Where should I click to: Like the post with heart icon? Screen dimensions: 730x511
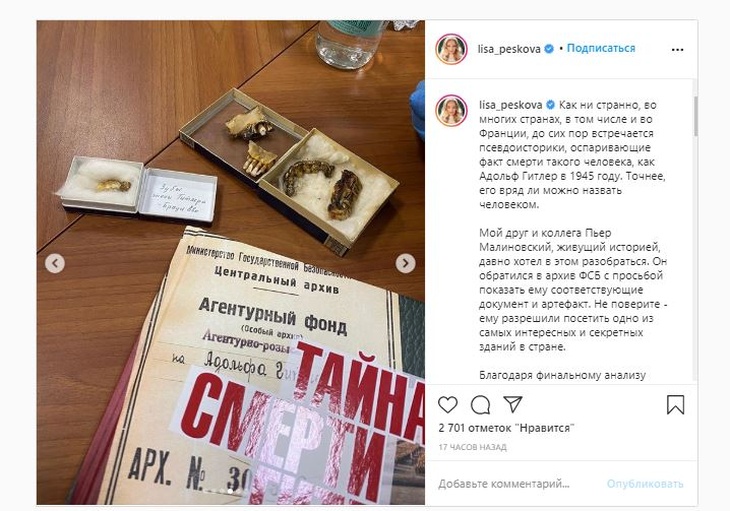pyautogui.click(x=448, y=404)
